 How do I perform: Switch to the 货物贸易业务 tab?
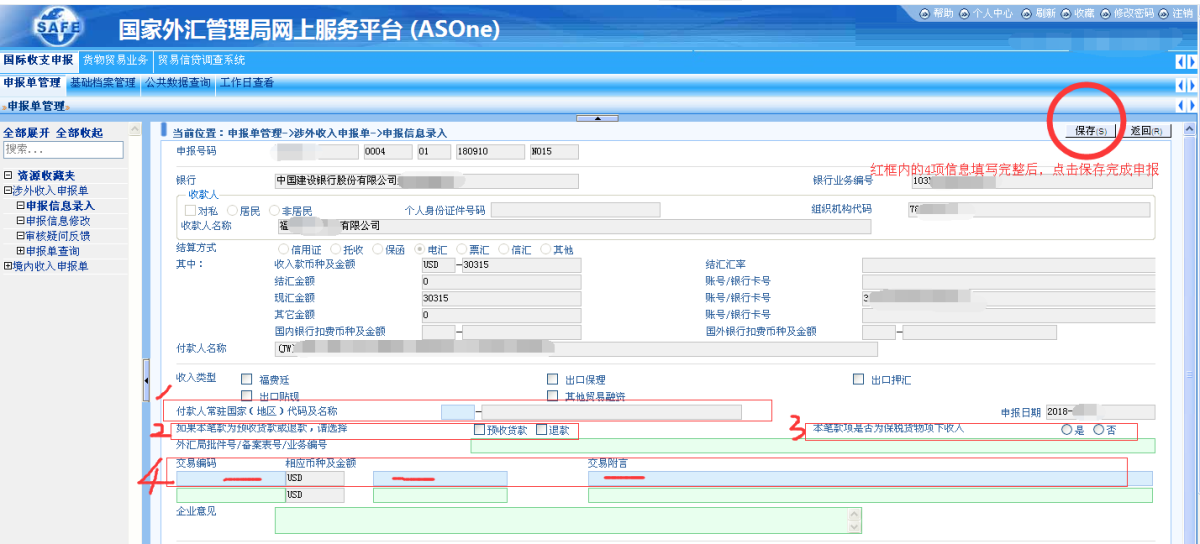(x=115, y=60)
